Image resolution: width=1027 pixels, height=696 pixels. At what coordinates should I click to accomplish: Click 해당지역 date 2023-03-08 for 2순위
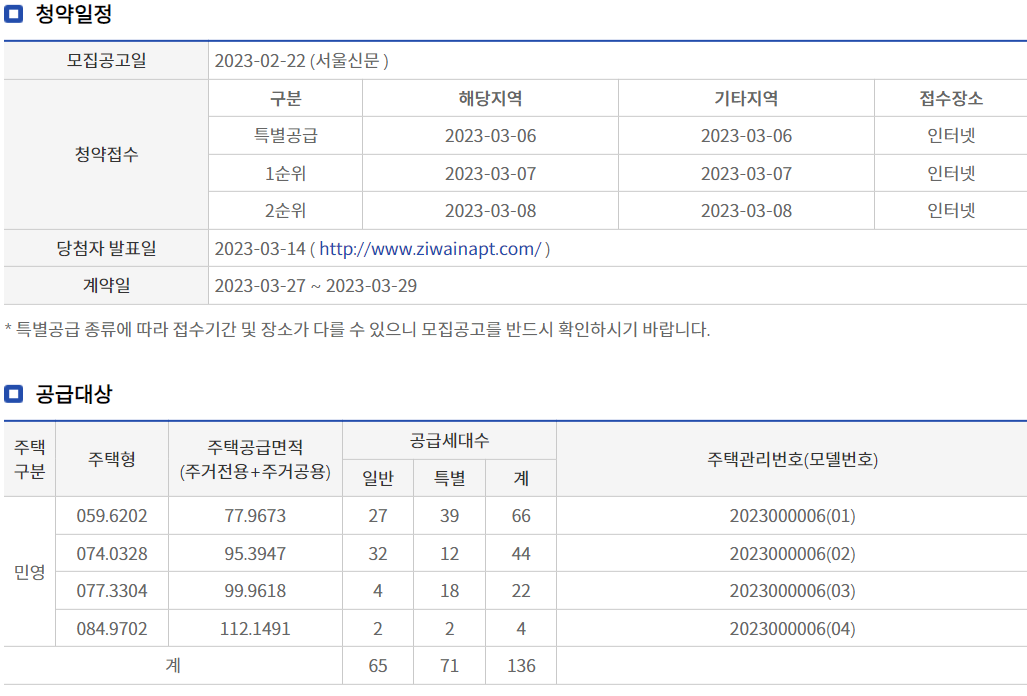coord(490,211)
